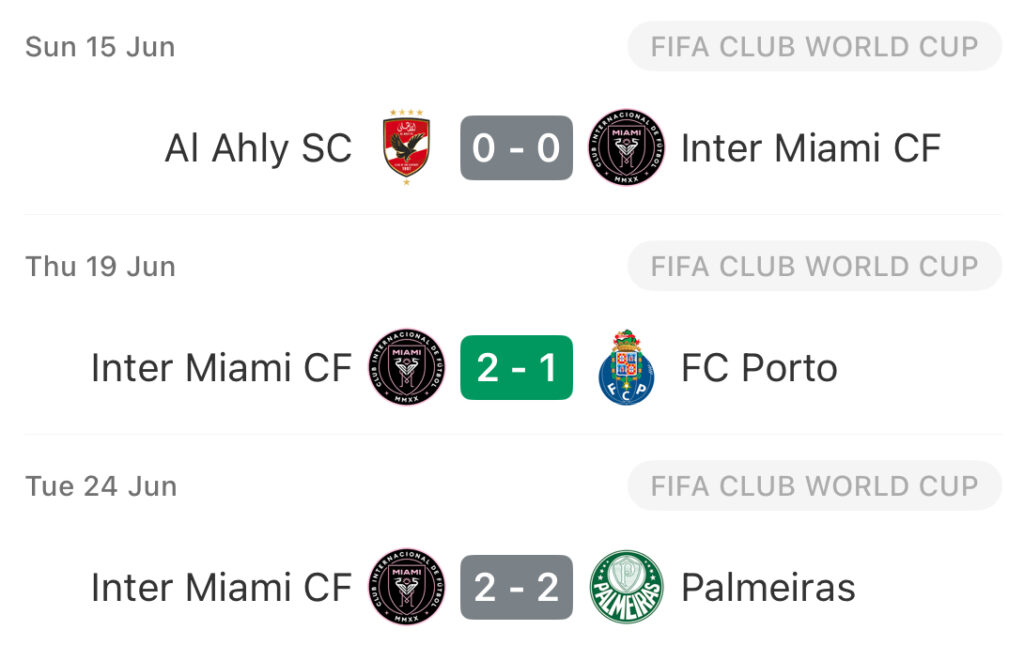Select FIFA Club World Cup tag for 19 Jun
This screenshot has width=1024, height=661.
(814, 266)
